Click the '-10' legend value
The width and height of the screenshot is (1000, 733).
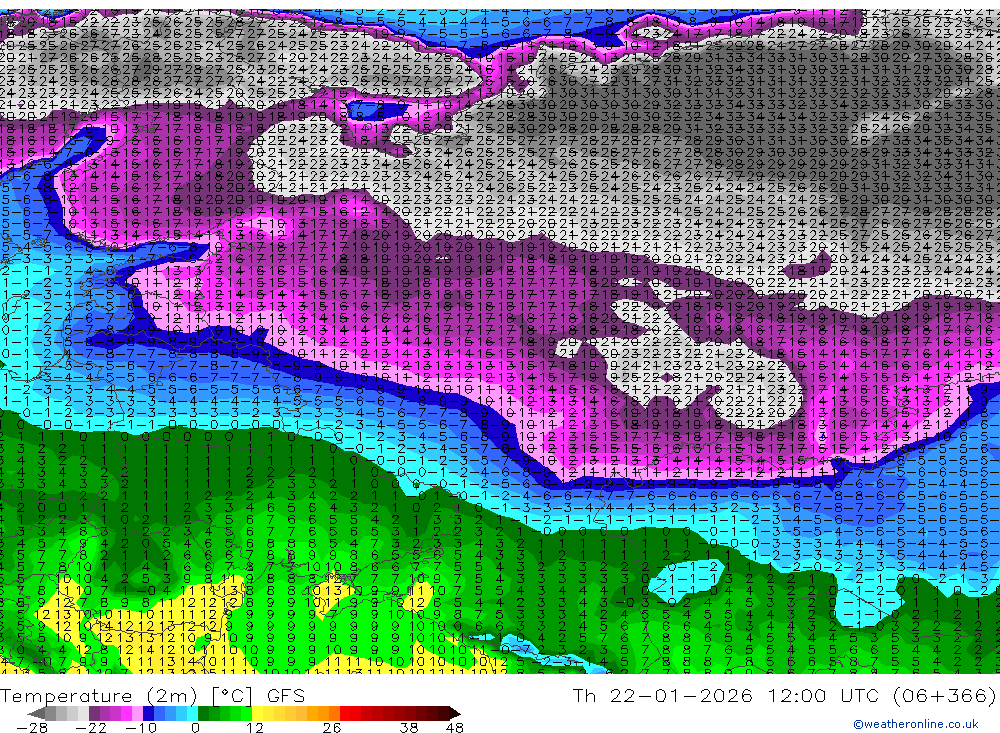[x=140, y=727]
